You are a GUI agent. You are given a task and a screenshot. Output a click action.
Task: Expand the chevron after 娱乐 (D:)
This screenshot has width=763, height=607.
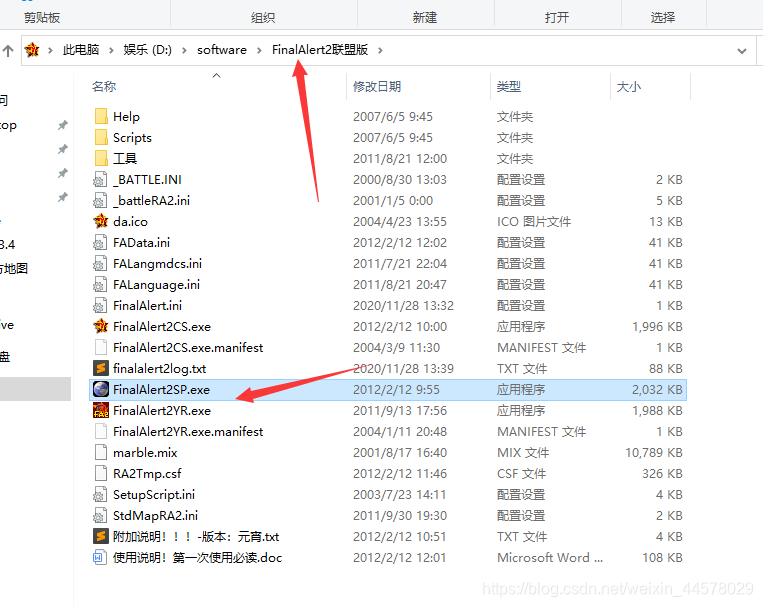pyautogui.click(x=184, y=50)
